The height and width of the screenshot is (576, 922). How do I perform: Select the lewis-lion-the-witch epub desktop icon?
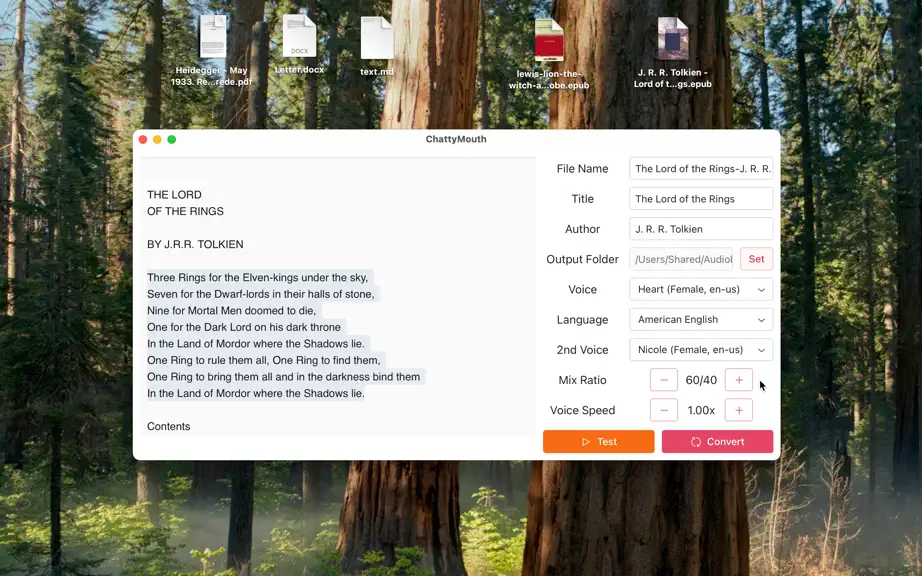tap(549, 40)
